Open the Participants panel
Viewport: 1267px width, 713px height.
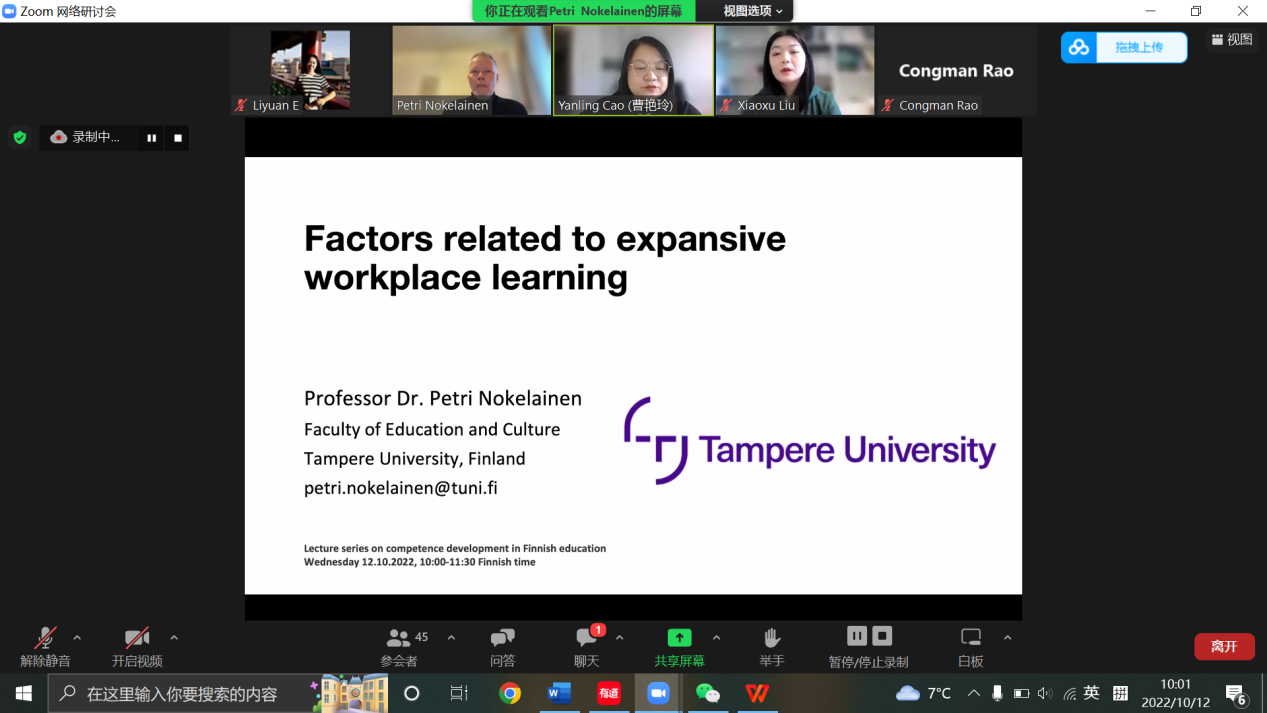(x=400, y=646)
